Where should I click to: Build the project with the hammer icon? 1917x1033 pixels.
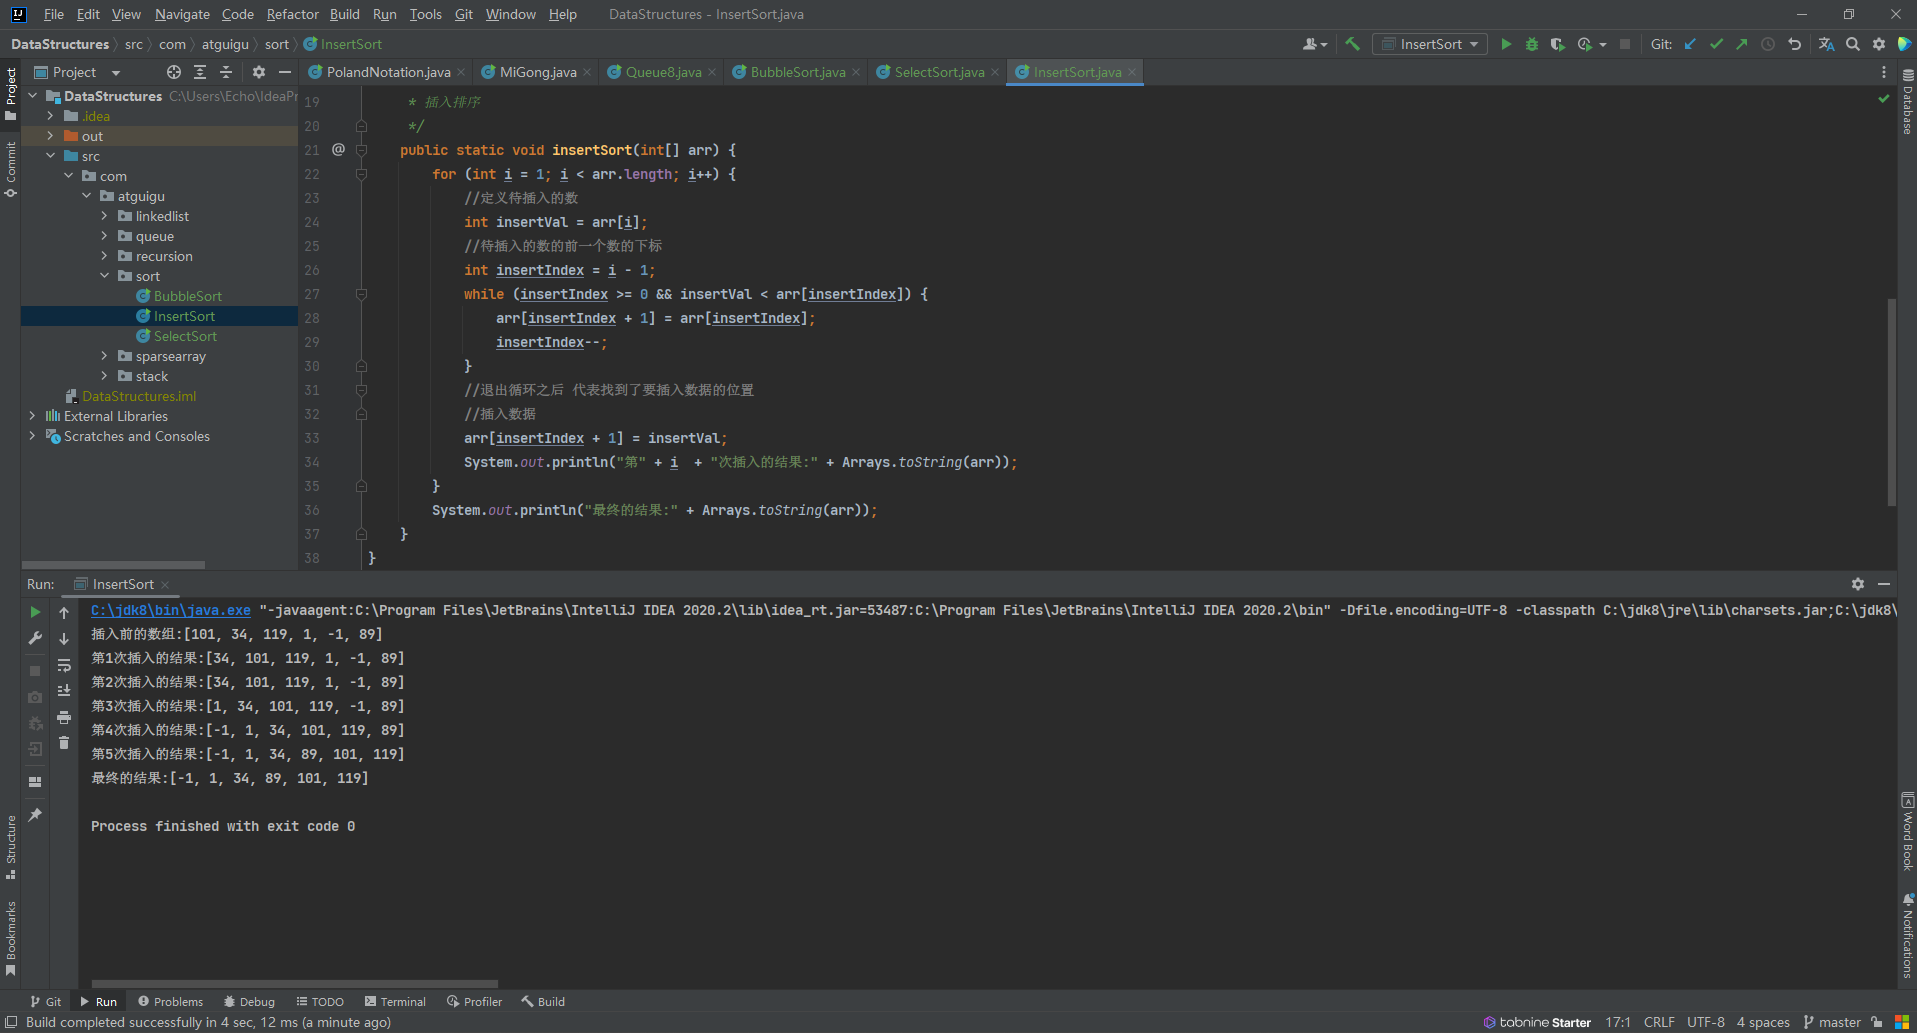(1353, 44)
